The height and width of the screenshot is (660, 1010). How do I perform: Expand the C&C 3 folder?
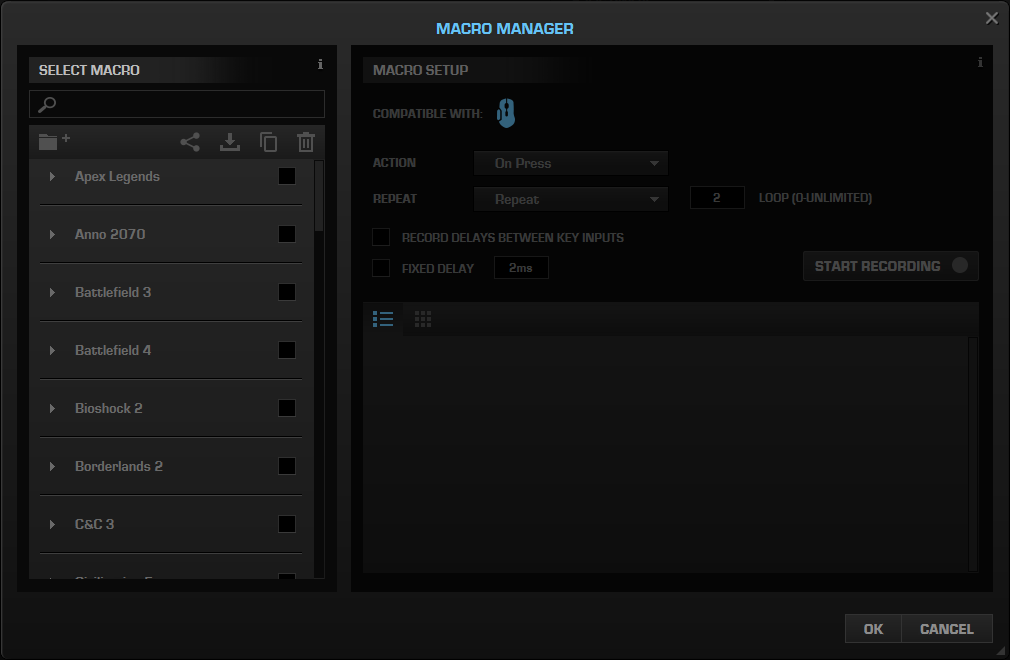(x=52, y=524)
